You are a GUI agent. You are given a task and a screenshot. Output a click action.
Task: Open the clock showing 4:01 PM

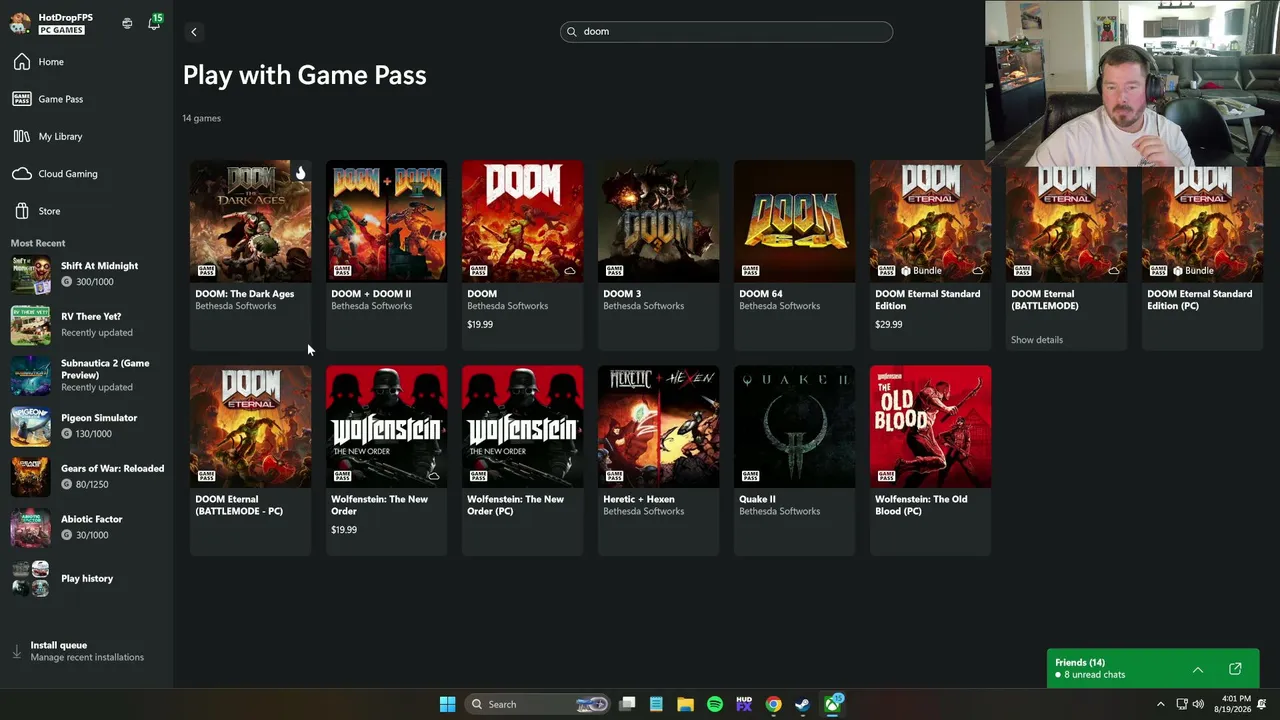1232,704
